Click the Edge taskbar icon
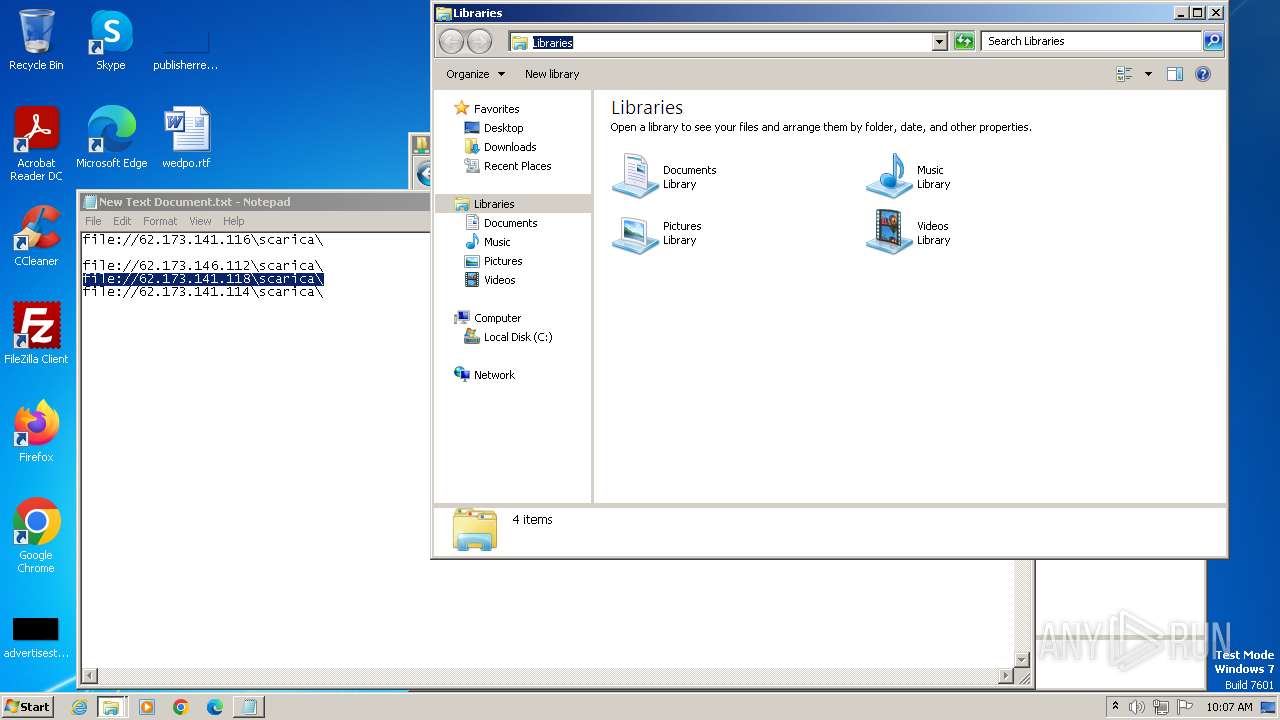Image resolution: width=1280 pixels, height=720 pixels. pos(215,707)
